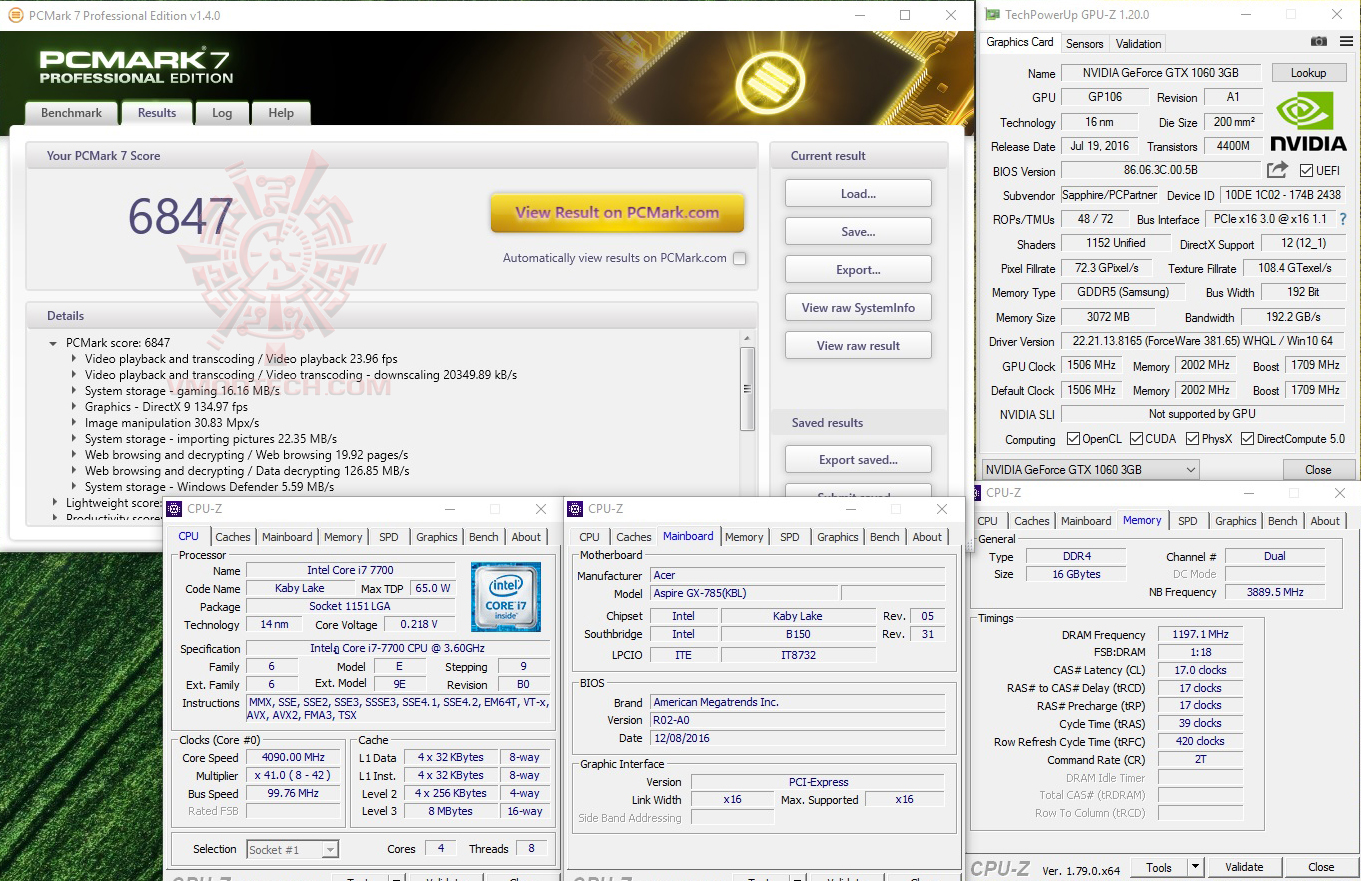Click the Save... button in PCMark
Image resolution: width=1361 pixels, height=881 pixels.
click(858, 232)
